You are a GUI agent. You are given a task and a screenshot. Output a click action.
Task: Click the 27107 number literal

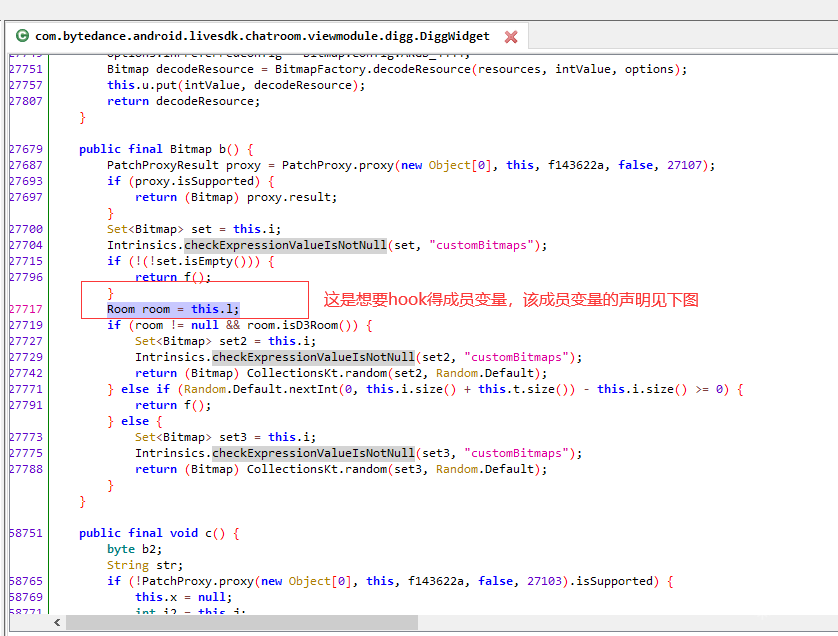click(x=684, y=166)
